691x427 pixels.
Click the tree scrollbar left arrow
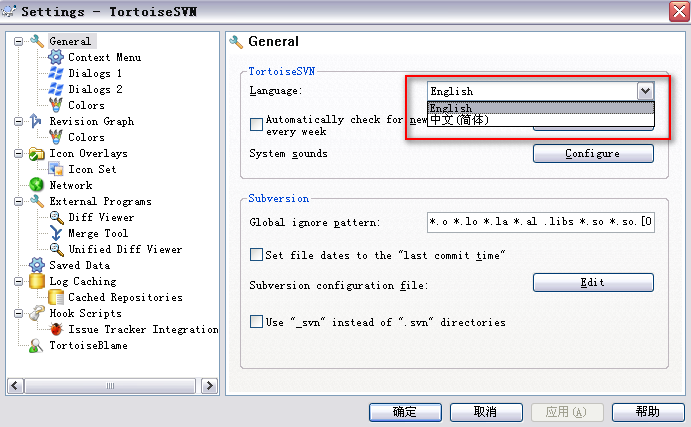click(x=15, y=386)
